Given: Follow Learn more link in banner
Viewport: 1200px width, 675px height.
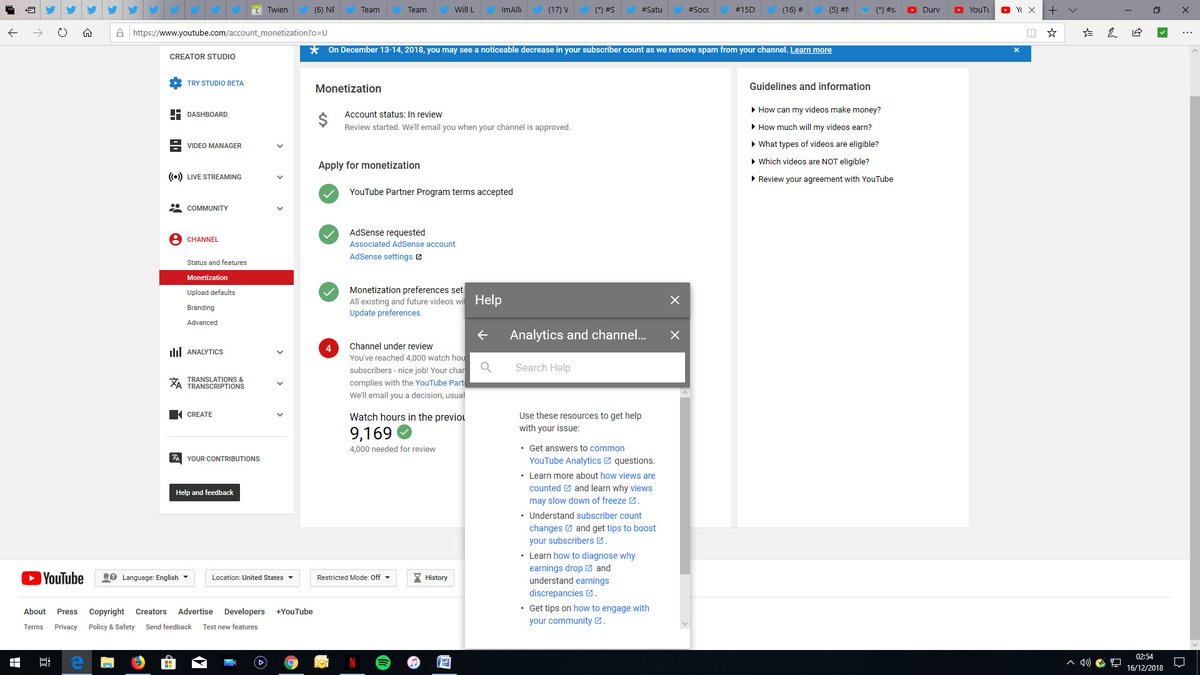Looking at the screenshot, I should (811, 50).
